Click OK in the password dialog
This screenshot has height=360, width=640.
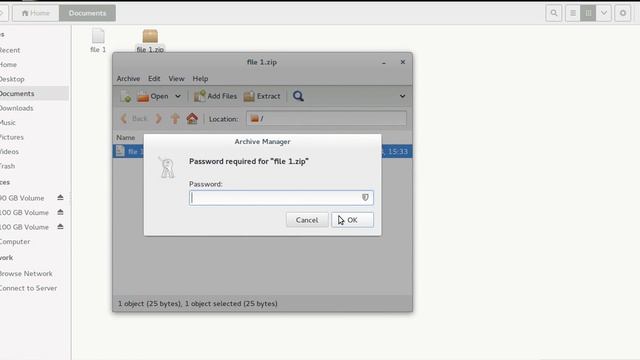pos(352,220)
